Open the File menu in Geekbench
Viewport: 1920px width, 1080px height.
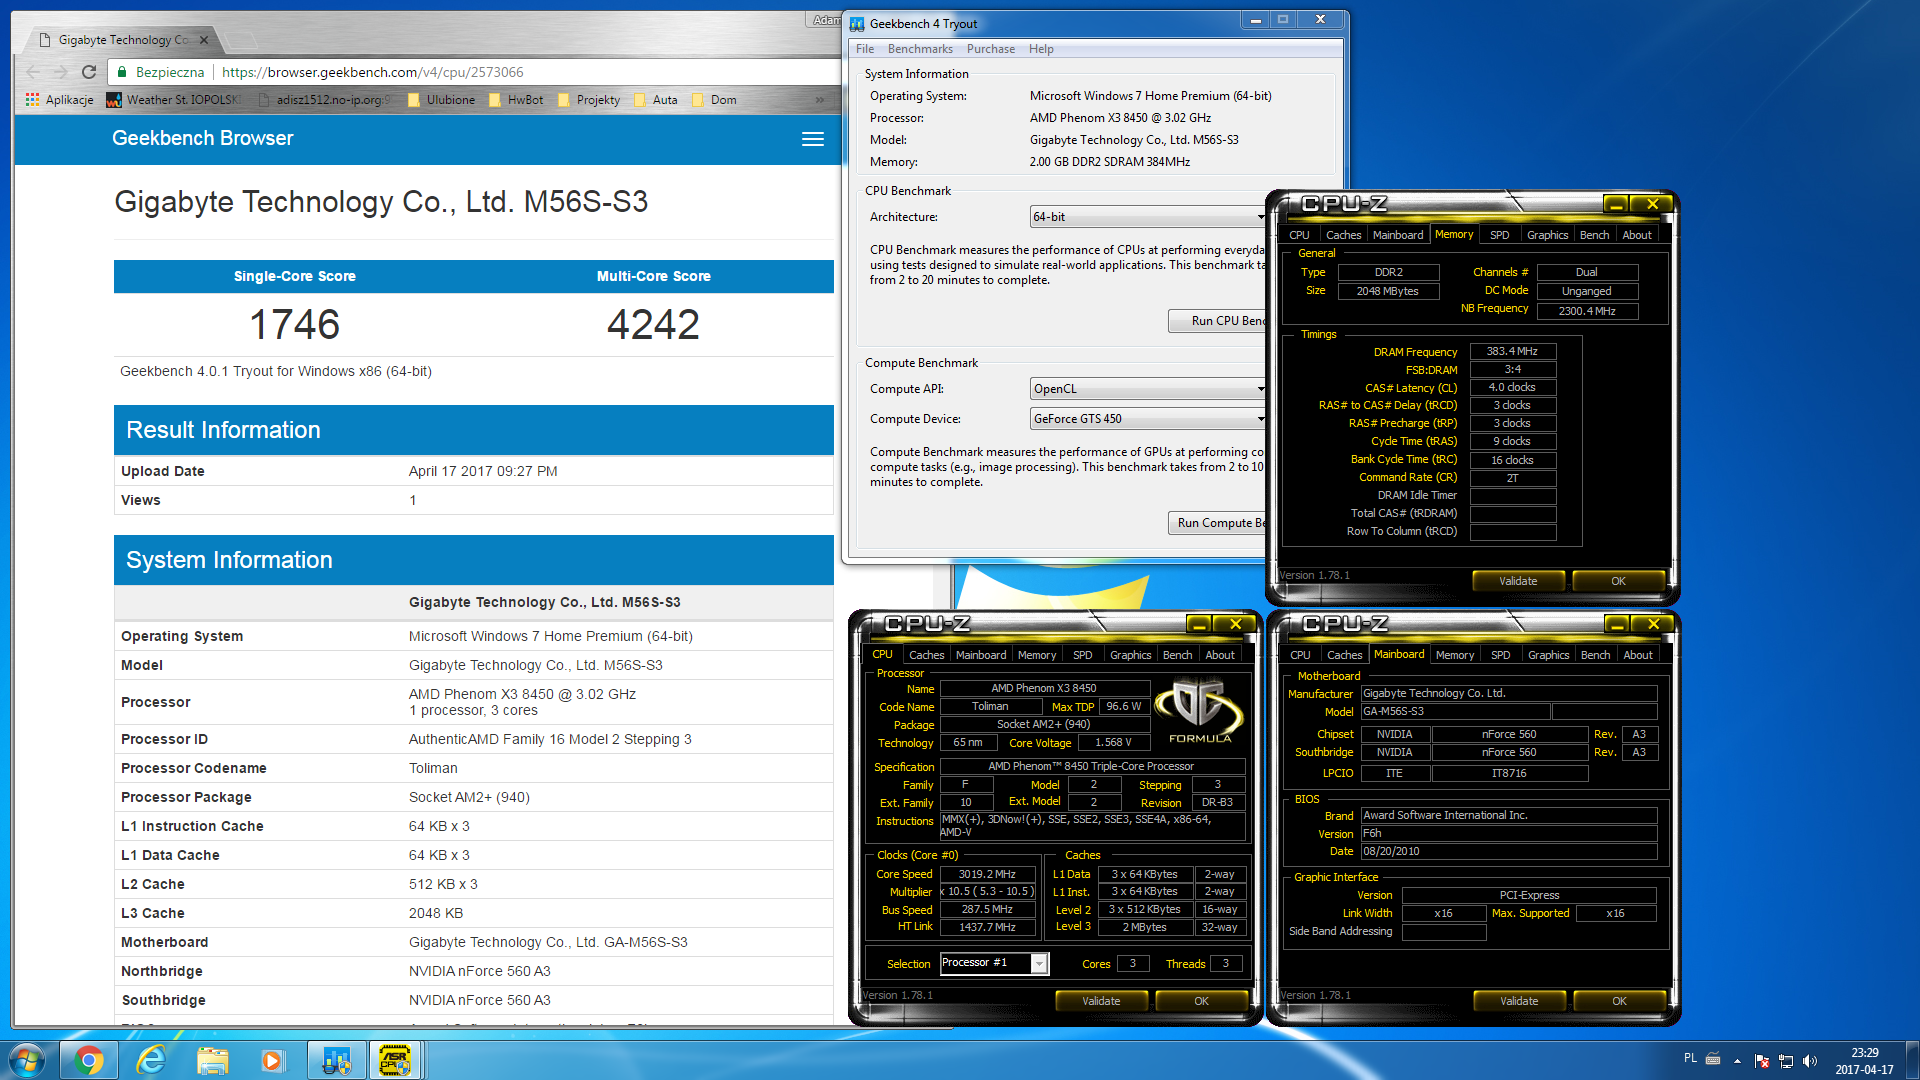(x=865, y=49)
